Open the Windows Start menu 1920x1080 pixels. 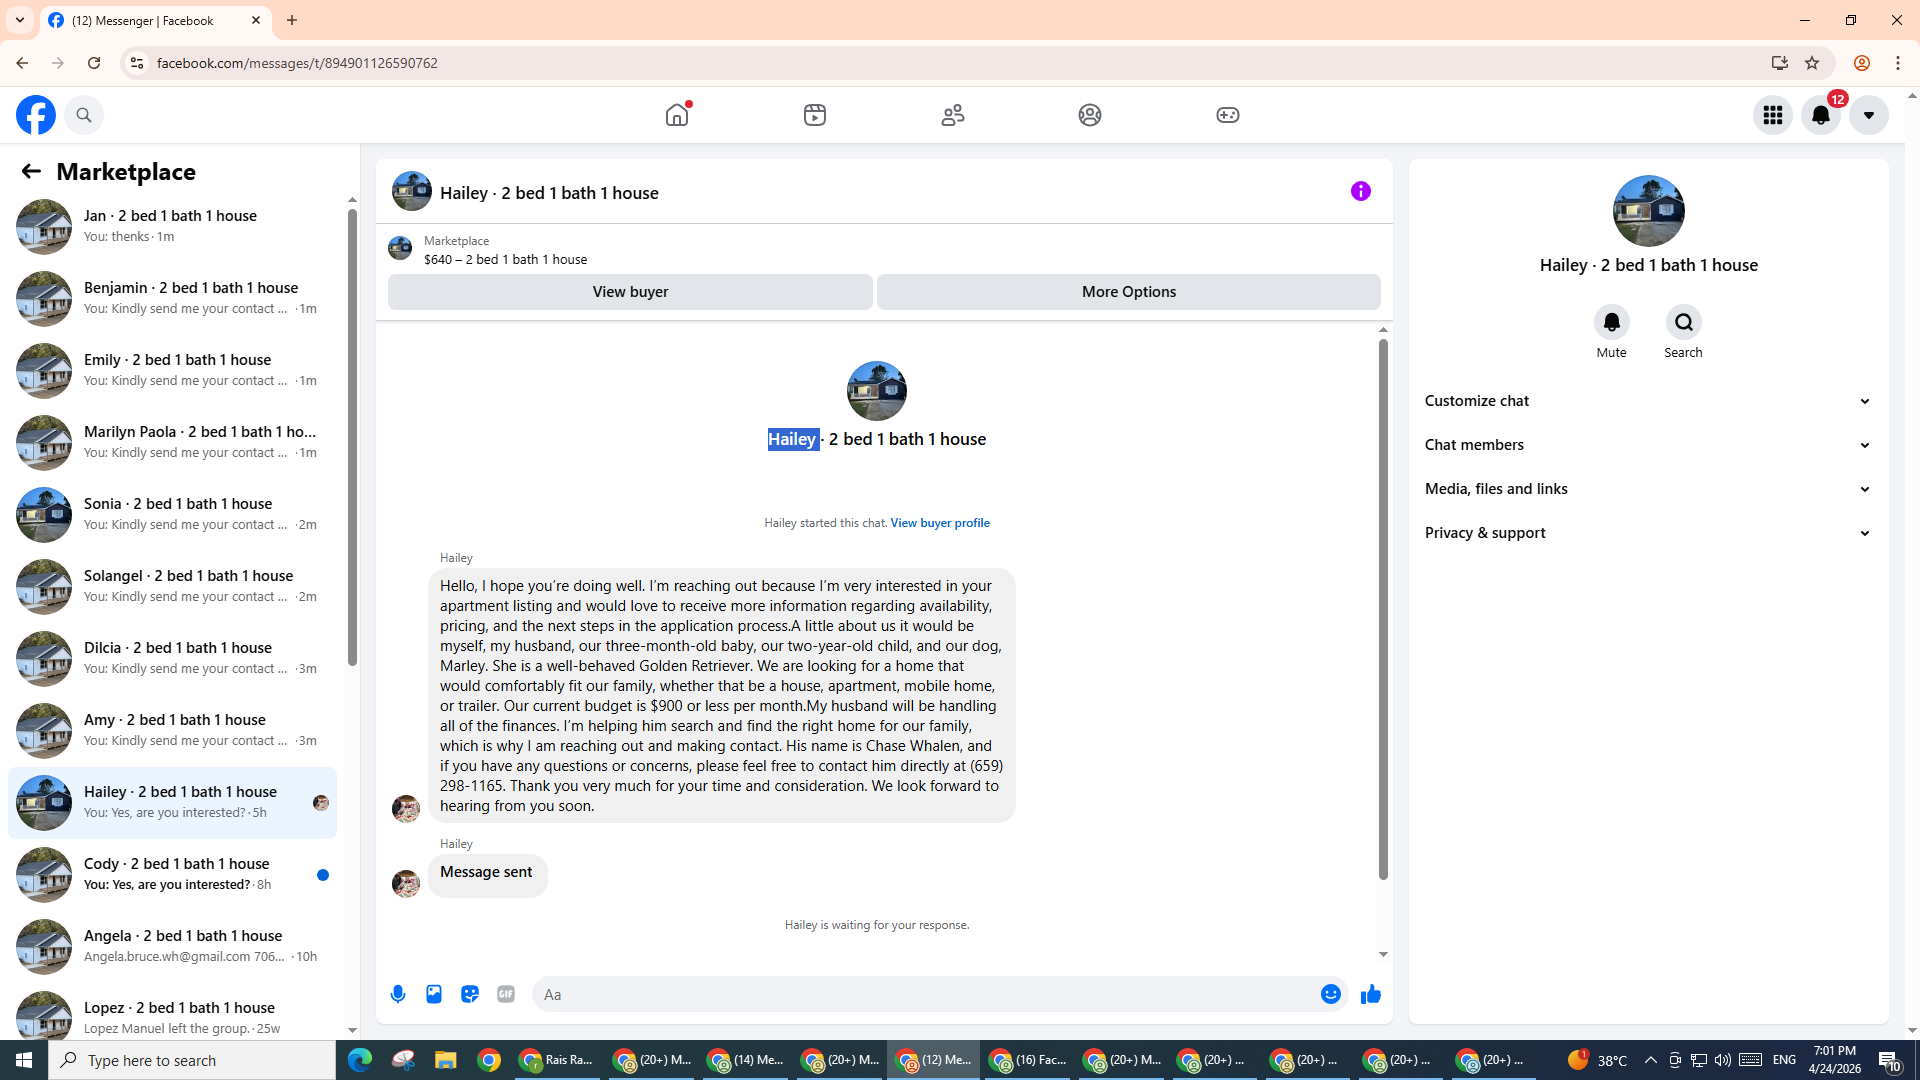24,1060
